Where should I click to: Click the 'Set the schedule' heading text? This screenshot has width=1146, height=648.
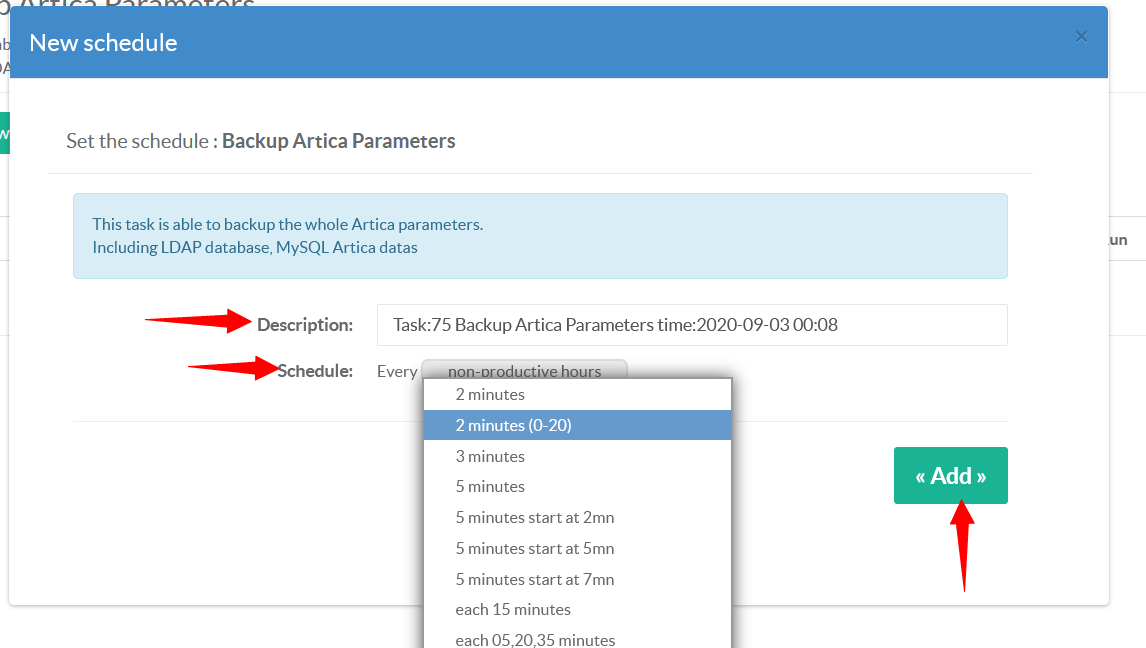point(261,141)
